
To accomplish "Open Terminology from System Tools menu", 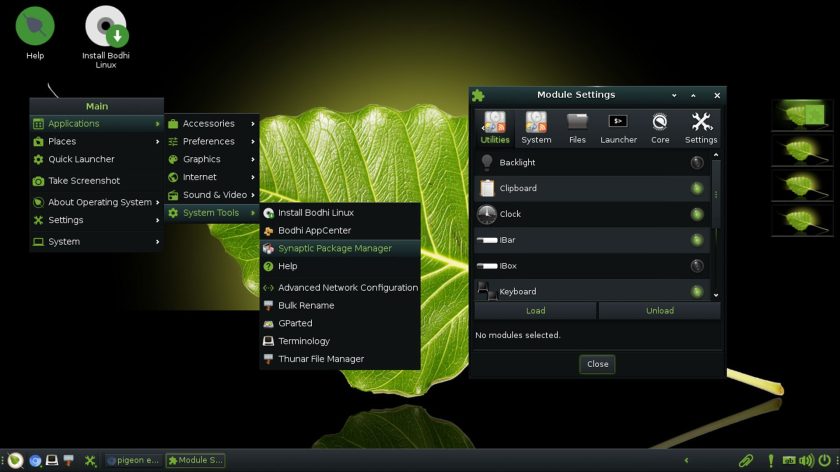I will coord(340,341).
